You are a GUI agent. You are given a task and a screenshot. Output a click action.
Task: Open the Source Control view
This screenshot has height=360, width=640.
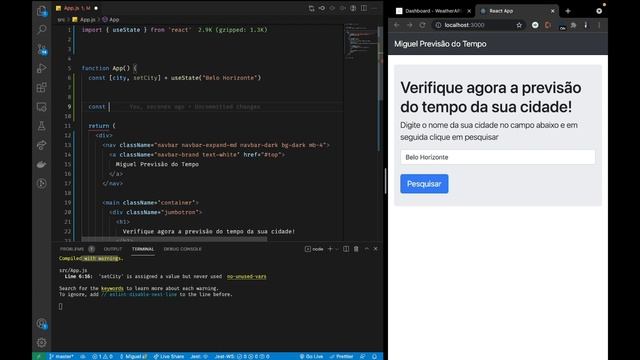click(42, 49)
